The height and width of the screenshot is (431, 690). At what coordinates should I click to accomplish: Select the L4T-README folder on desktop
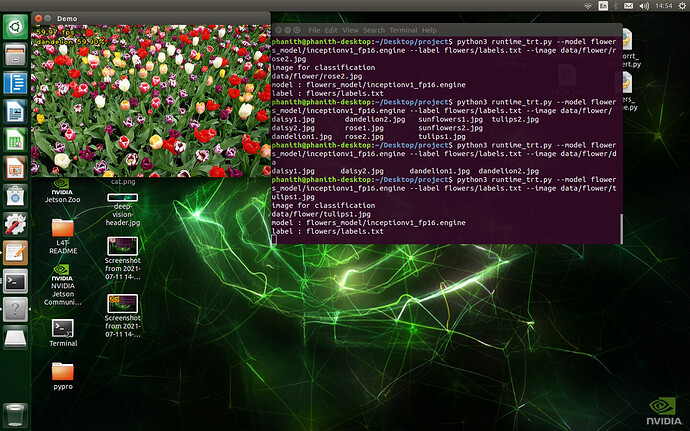point(63,237)
